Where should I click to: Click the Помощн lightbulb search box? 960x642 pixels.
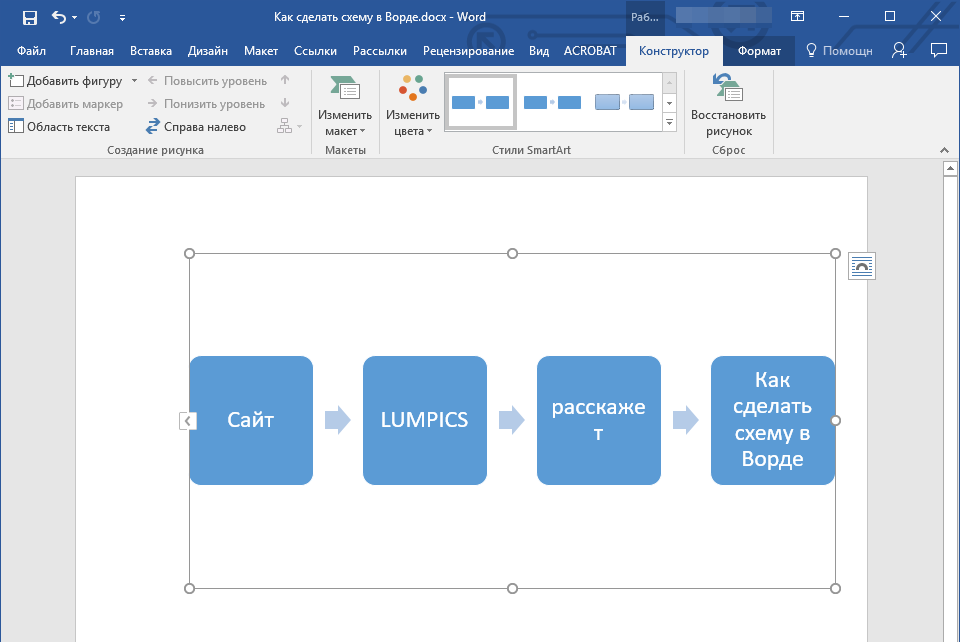tap(839, 51)
